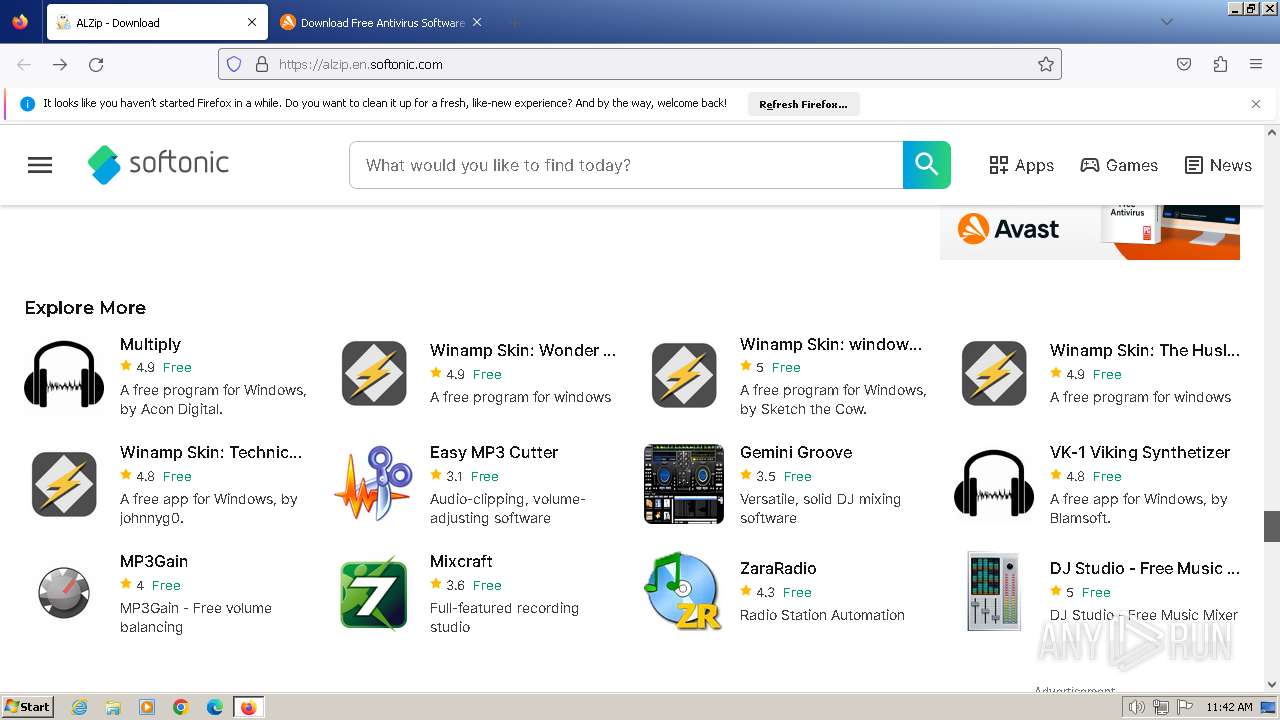Open MP3Gain dial icon

click(x=64, y=593)
